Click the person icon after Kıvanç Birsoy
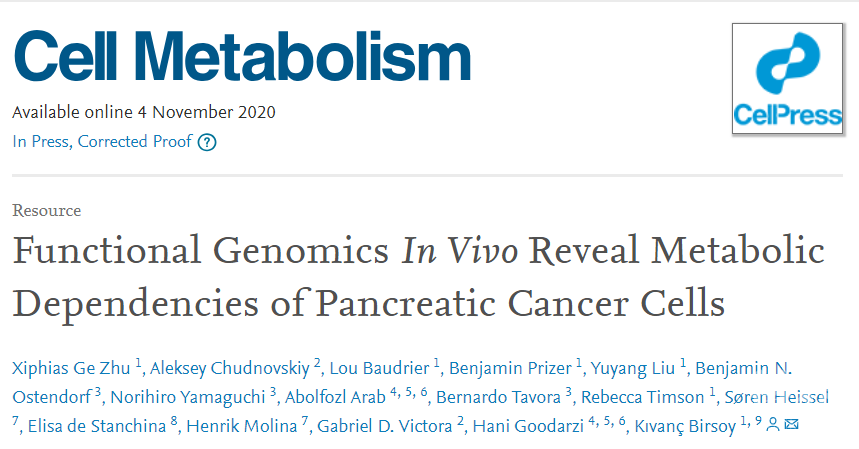Screen dimensions: 859x449 click(772, 425)
